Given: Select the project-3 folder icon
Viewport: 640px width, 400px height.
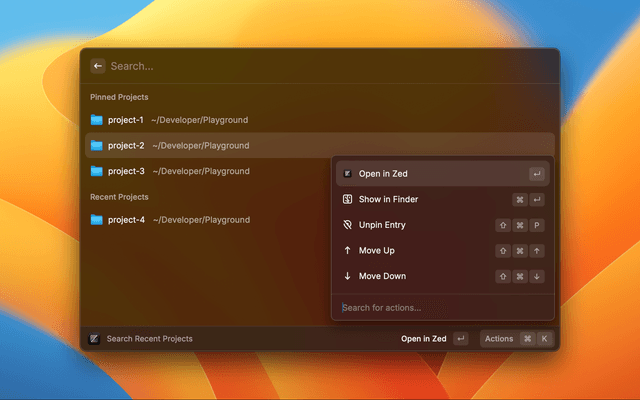Looking at the screenshot, I should coord(96,171).
